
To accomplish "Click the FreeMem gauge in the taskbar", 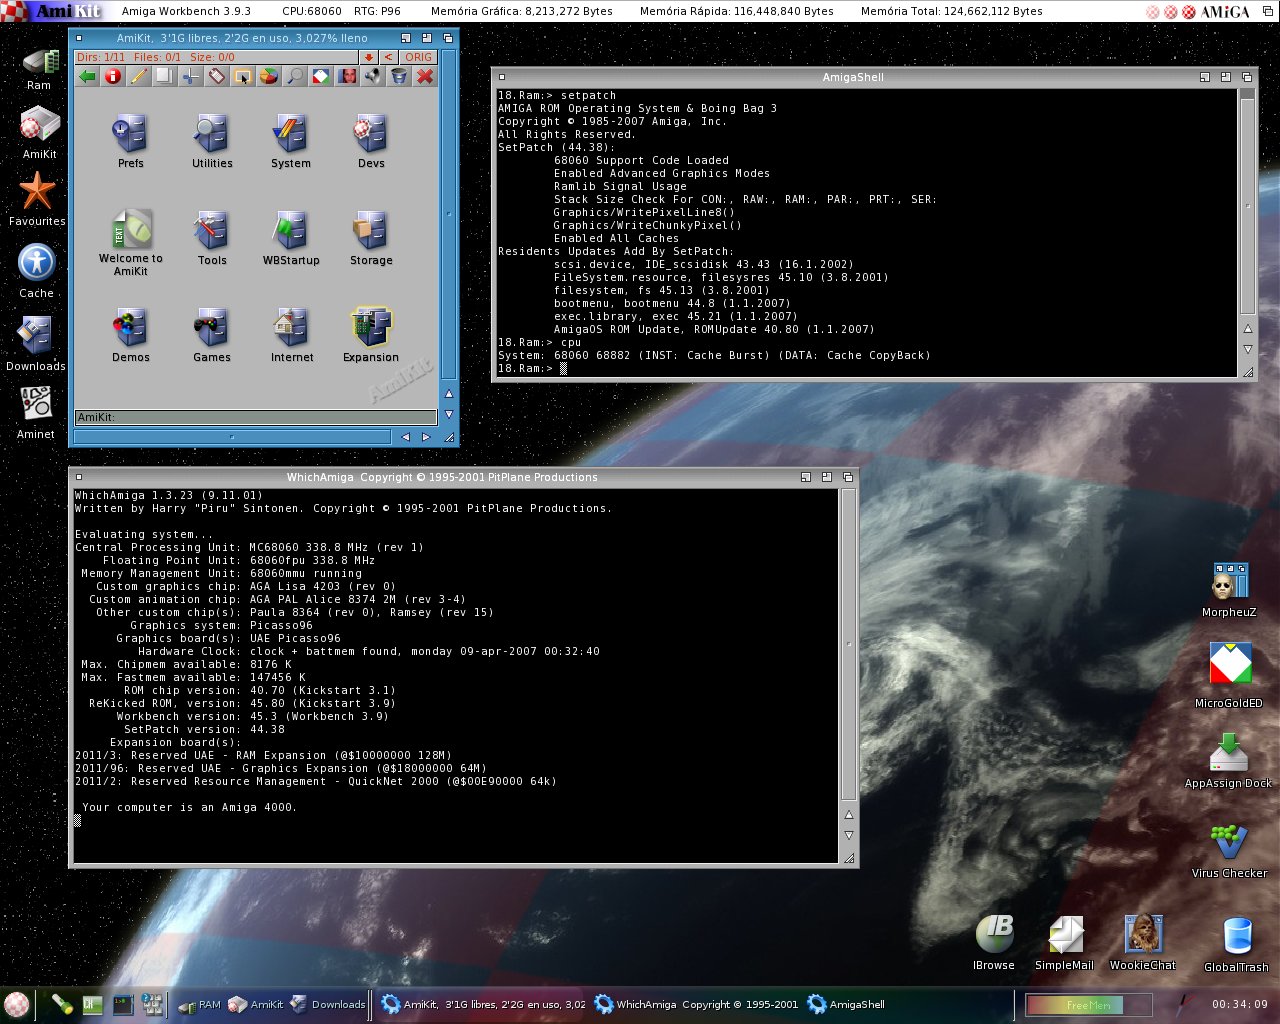I will click(x=1088, y=1005).
